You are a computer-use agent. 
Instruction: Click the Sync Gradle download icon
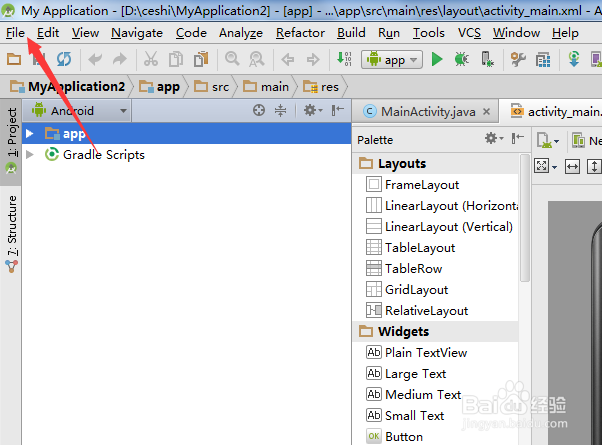coord(574,60)
